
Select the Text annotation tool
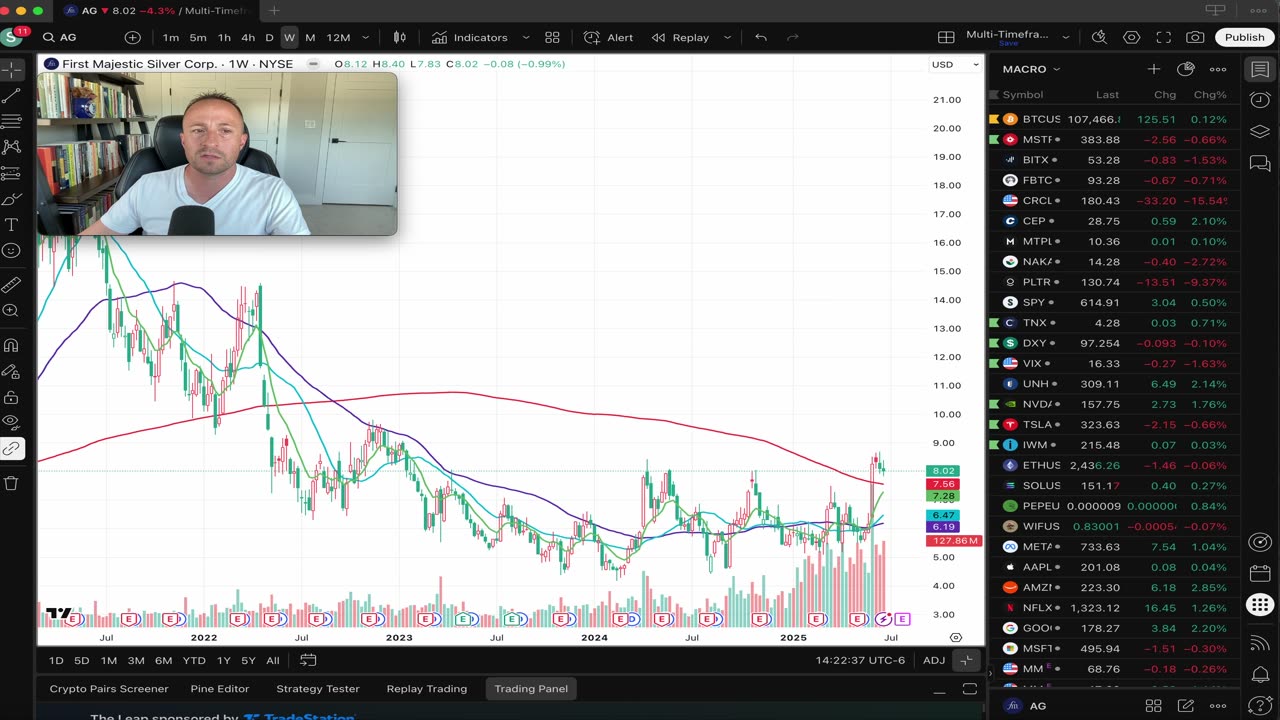click(12, 226)
